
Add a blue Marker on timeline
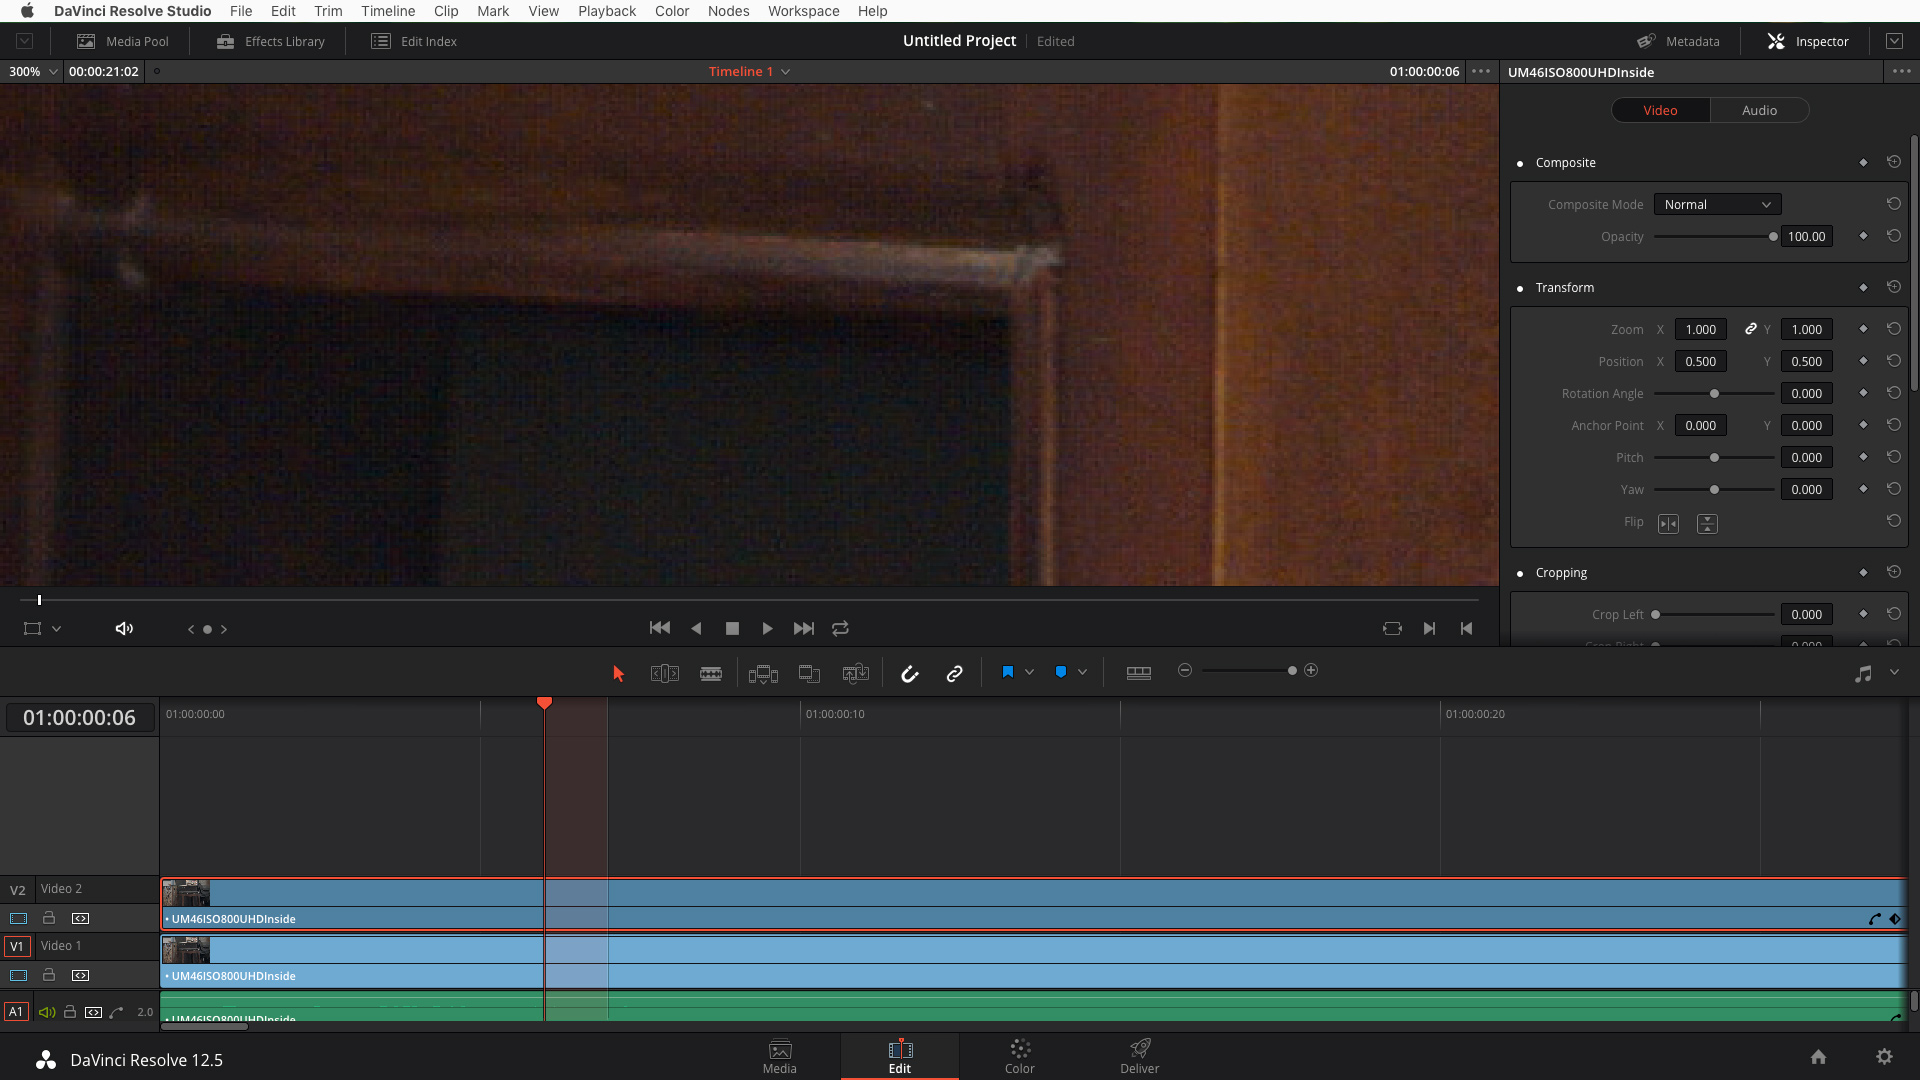[1060, 672]
